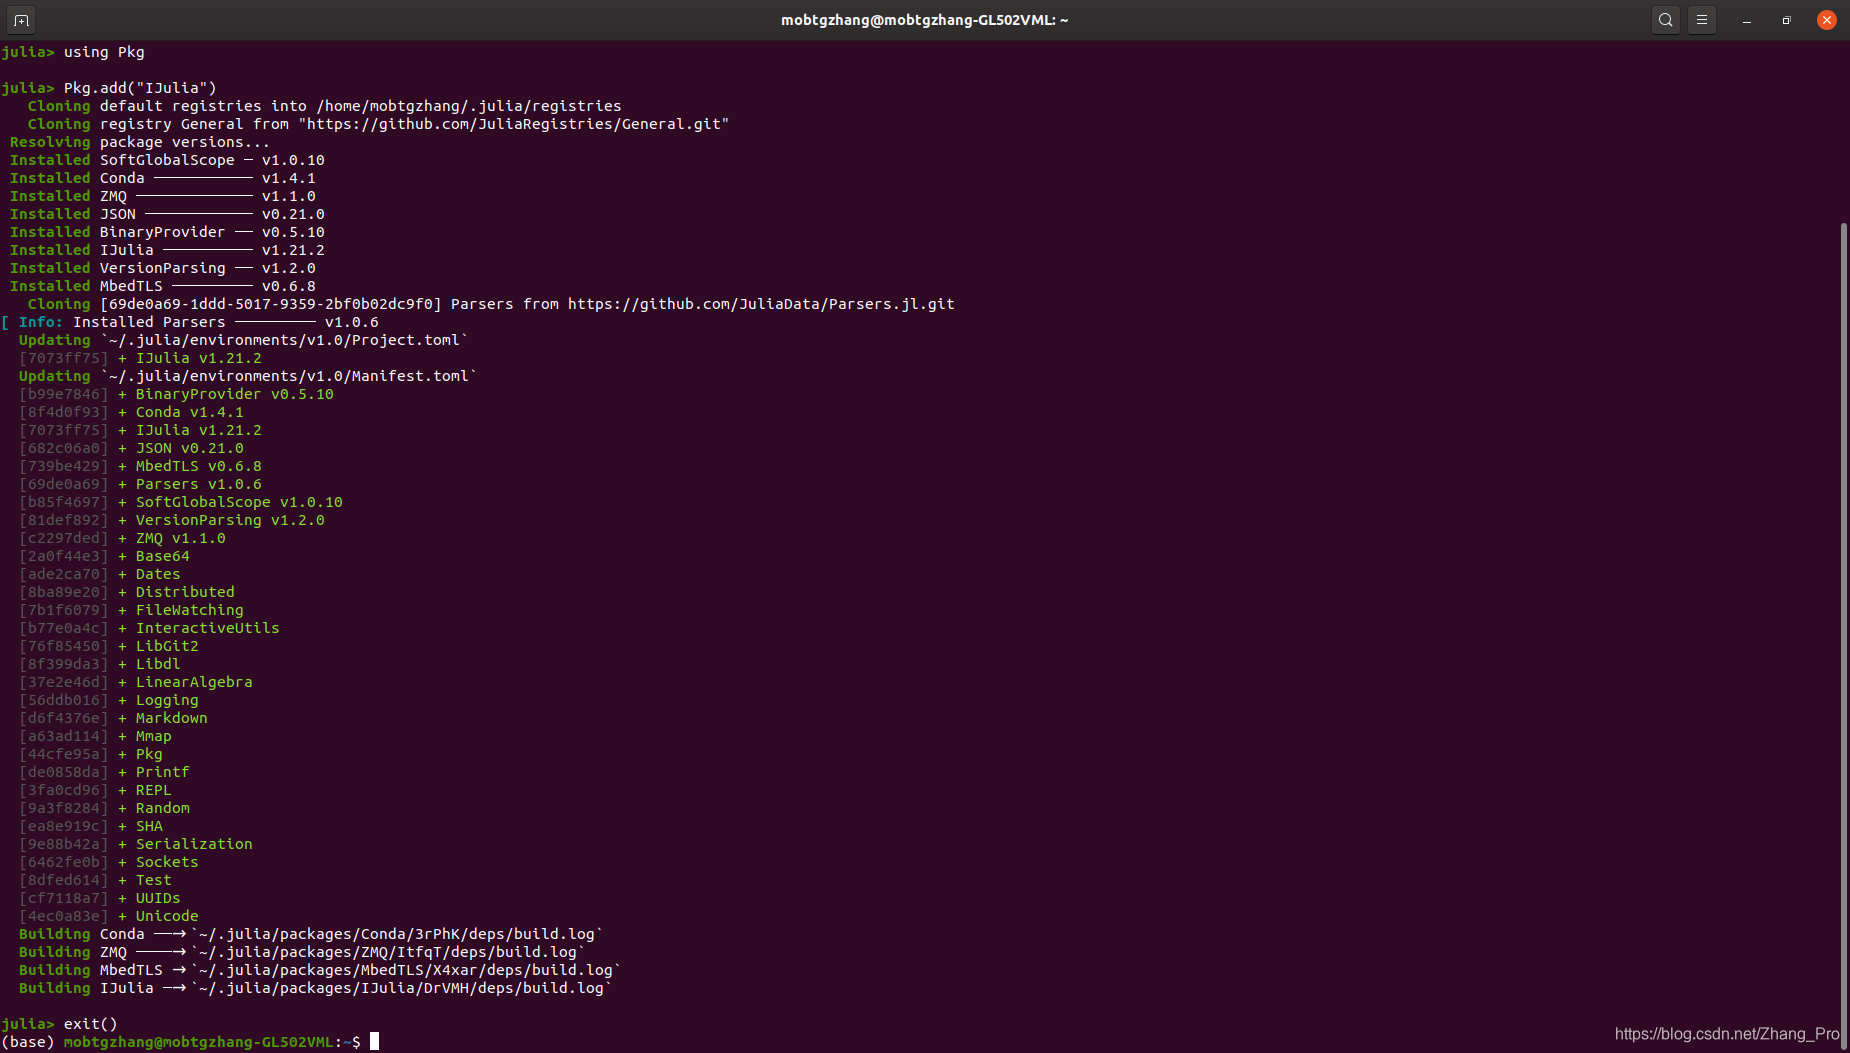Click the Installed Conda v1.4.1 line
1850x1053 pixels.
tap(163, 178)
